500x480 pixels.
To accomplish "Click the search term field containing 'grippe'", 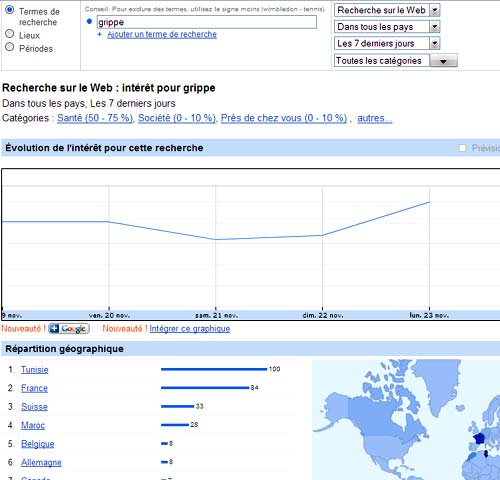I will point(207,22).
